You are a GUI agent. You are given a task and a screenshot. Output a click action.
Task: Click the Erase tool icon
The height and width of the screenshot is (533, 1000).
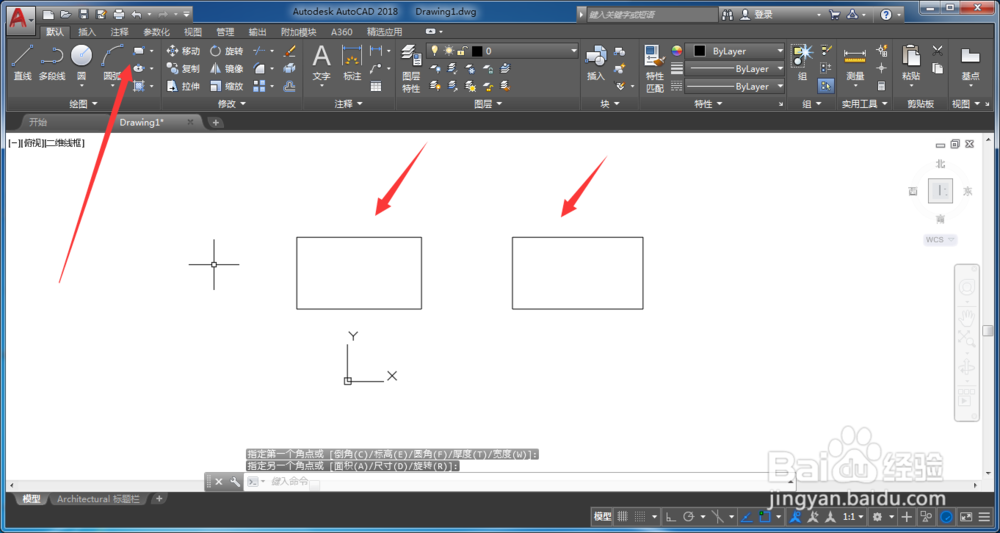[290, 51]
